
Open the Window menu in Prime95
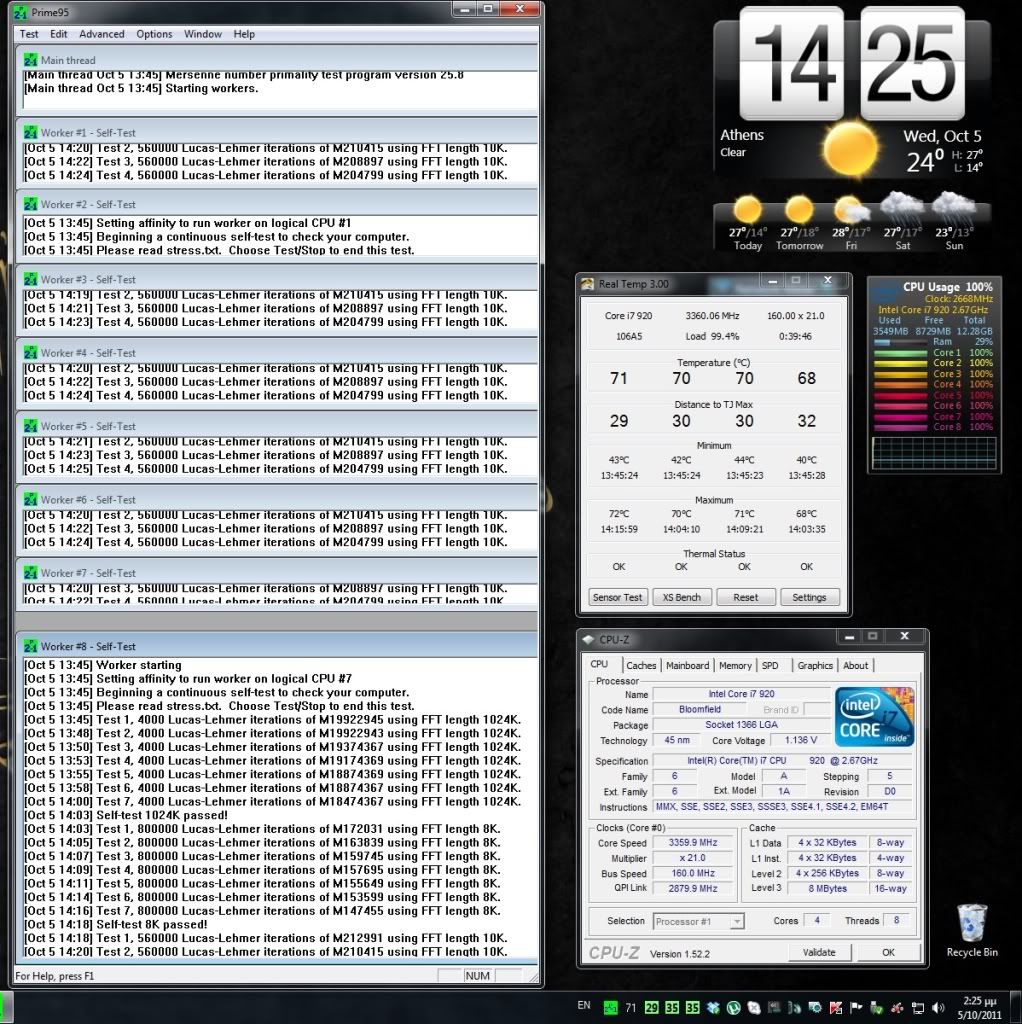pyautogui.click(x=202, y=34)
